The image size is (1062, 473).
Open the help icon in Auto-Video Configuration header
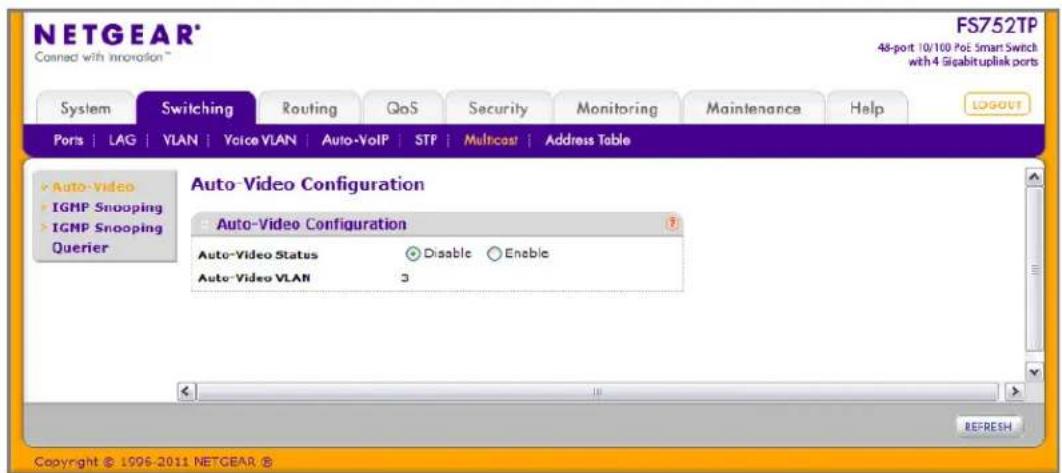click(673, 224)
